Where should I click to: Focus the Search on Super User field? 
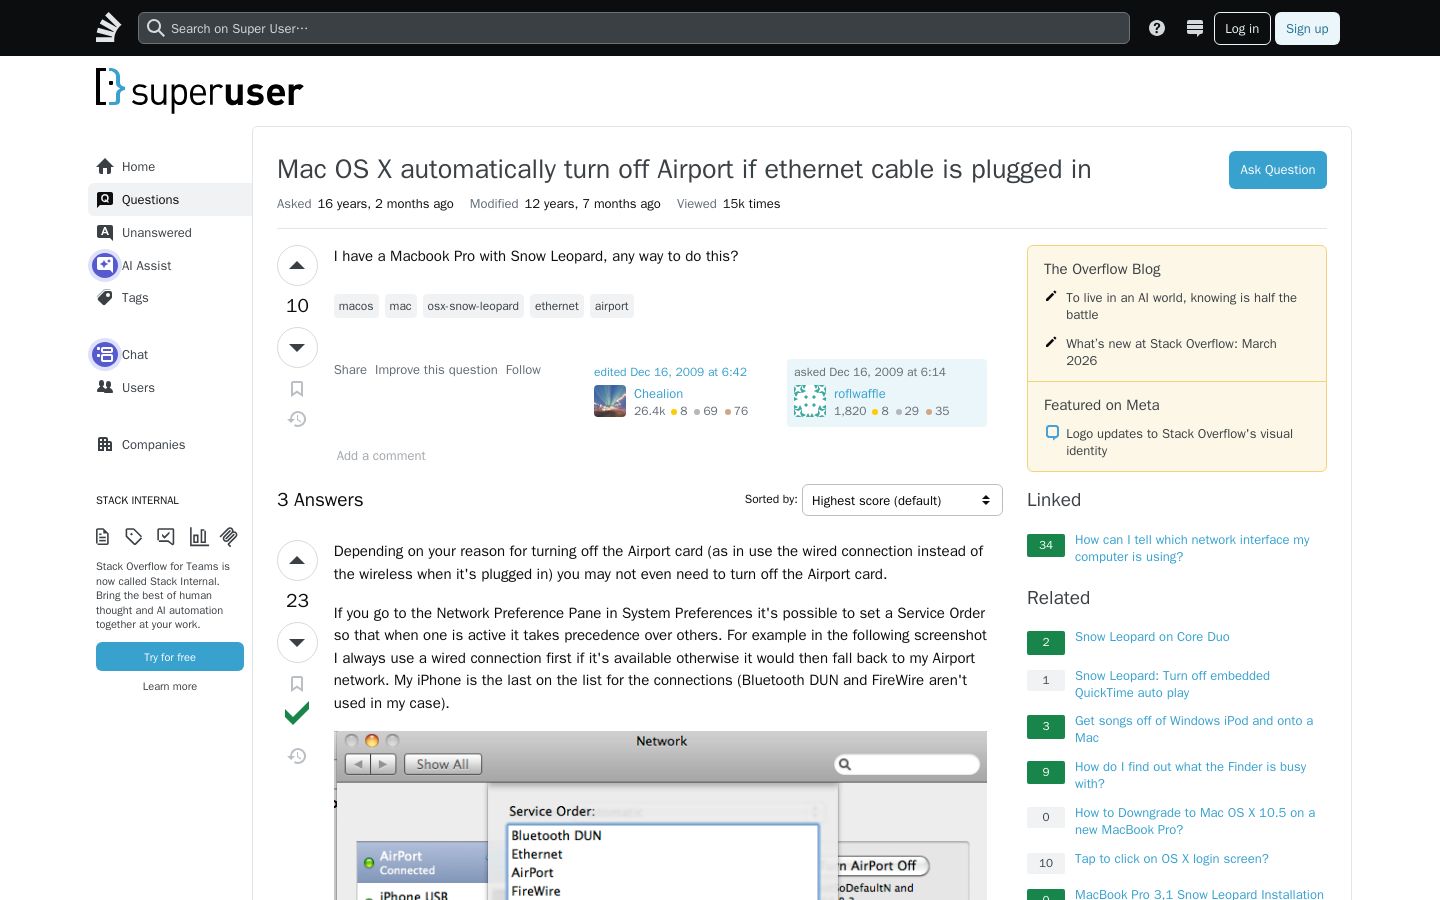(x=634, y=28)
